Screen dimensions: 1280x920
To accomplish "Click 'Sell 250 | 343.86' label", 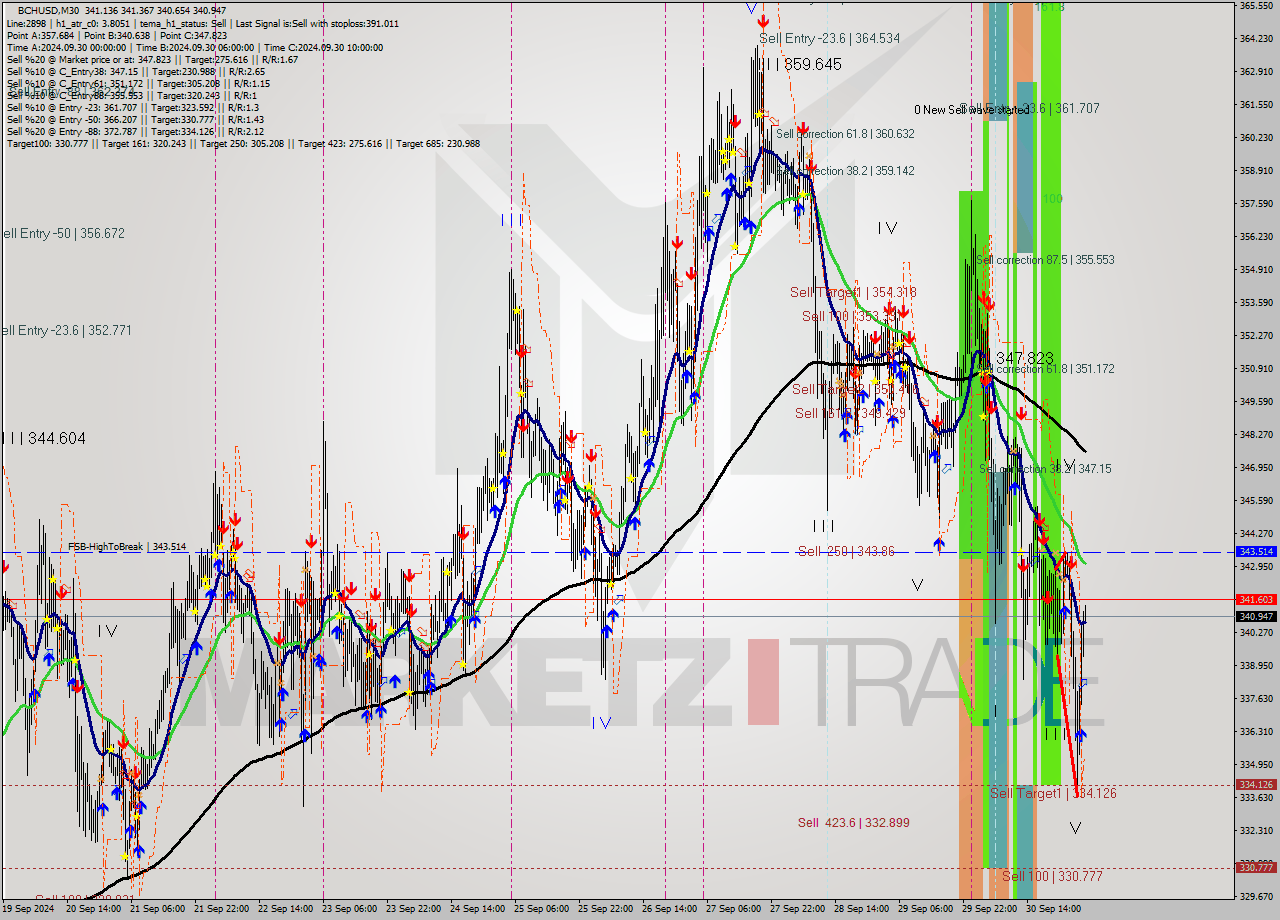I will [x=846, y=551].
